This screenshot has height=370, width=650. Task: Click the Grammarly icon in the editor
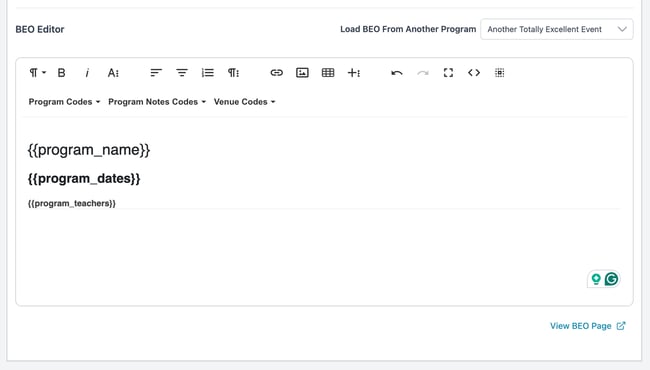611,279
